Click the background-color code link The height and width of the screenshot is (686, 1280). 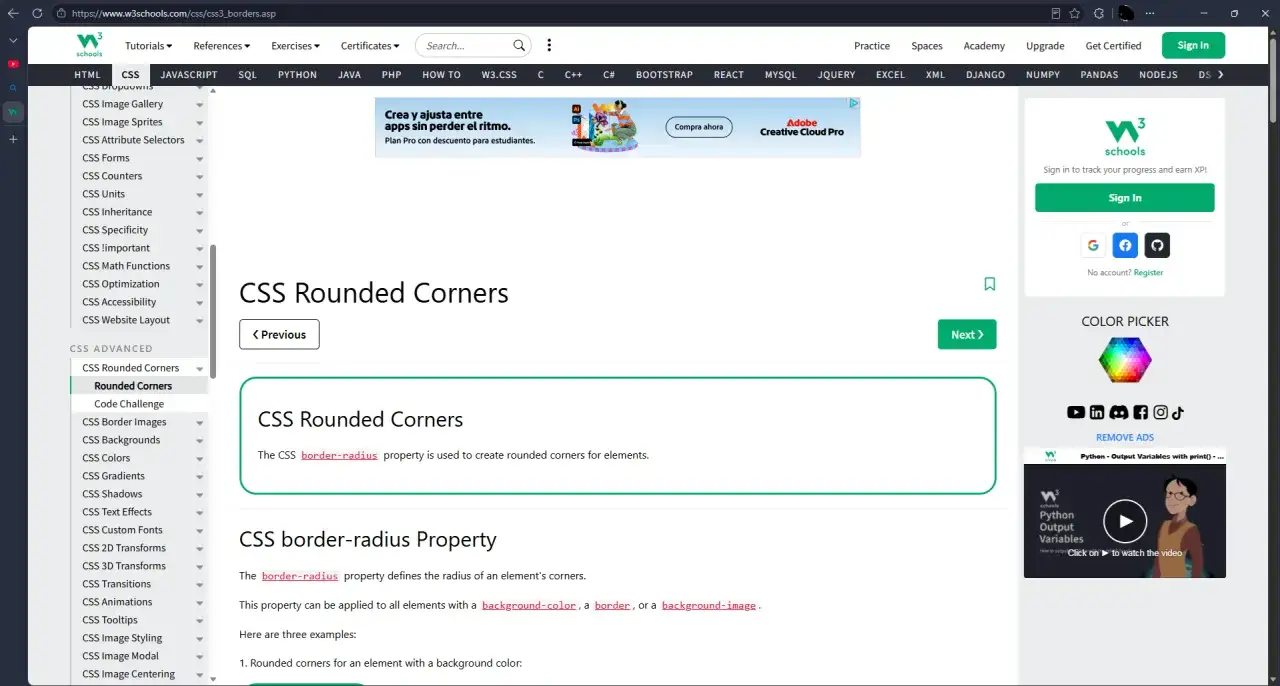(x=529, y=605)
